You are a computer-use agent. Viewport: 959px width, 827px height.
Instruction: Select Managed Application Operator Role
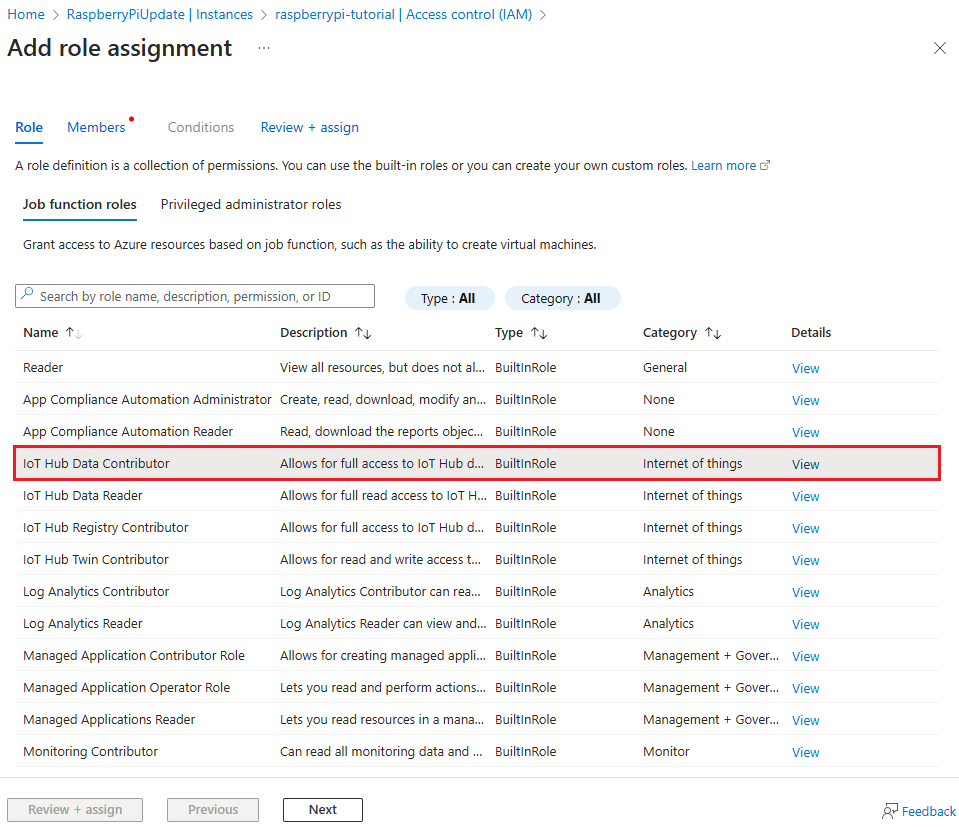[x=477, y=688]
